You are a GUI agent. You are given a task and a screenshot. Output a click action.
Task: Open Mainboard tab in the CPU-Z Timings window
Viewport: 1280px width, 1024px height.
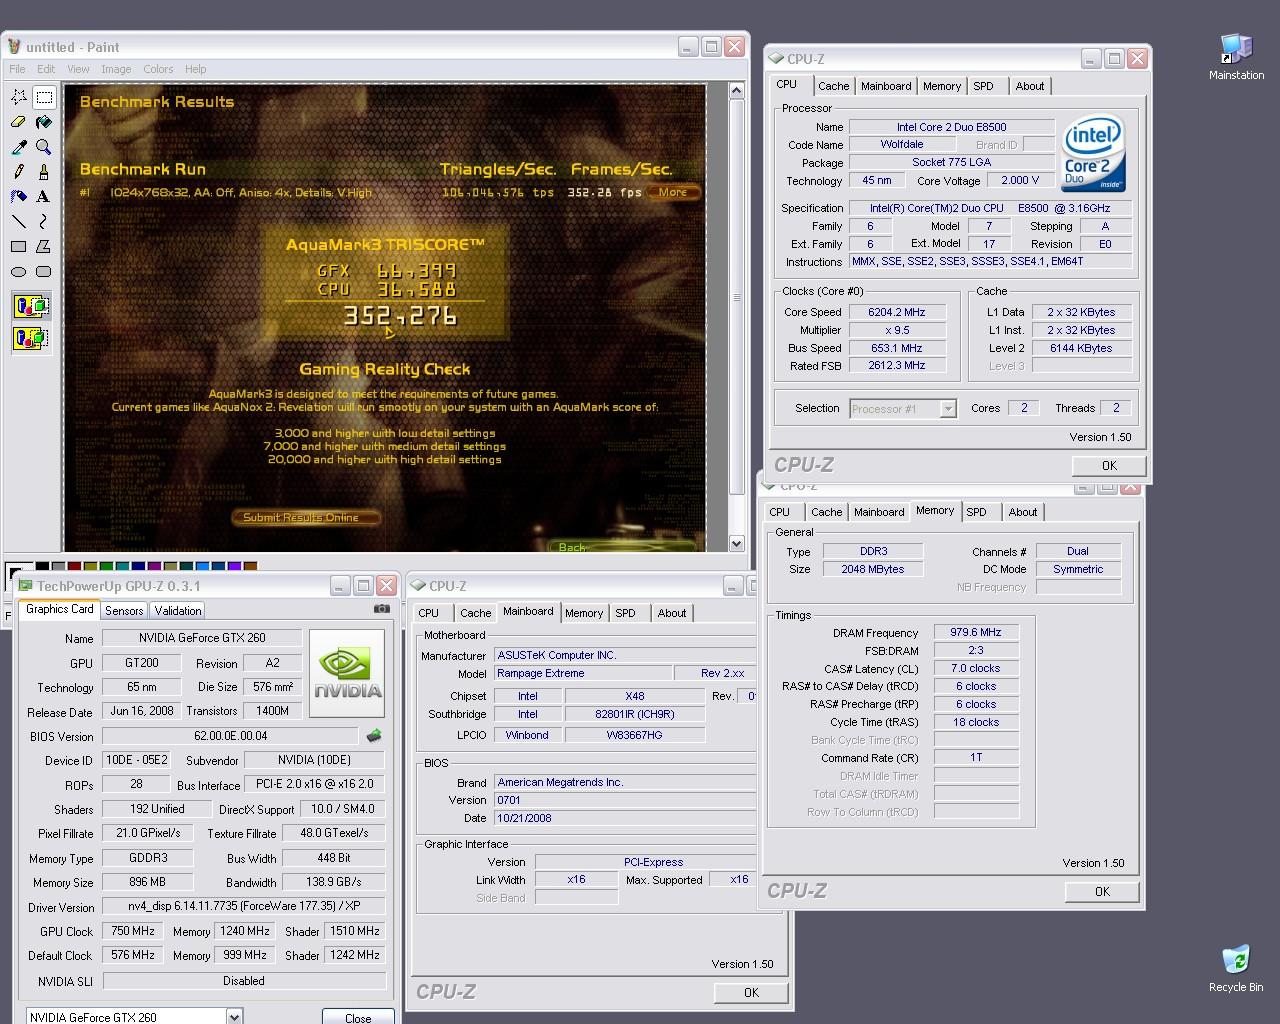point(879,512)
